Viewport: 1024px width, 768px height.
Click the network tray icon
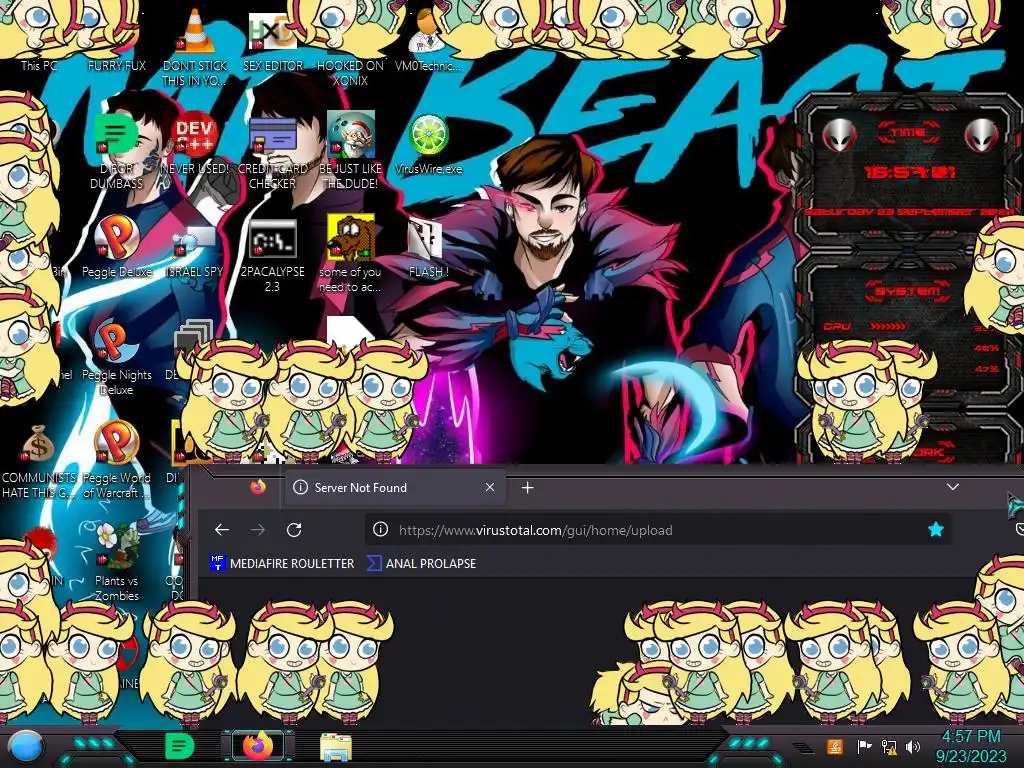[889, 746]
